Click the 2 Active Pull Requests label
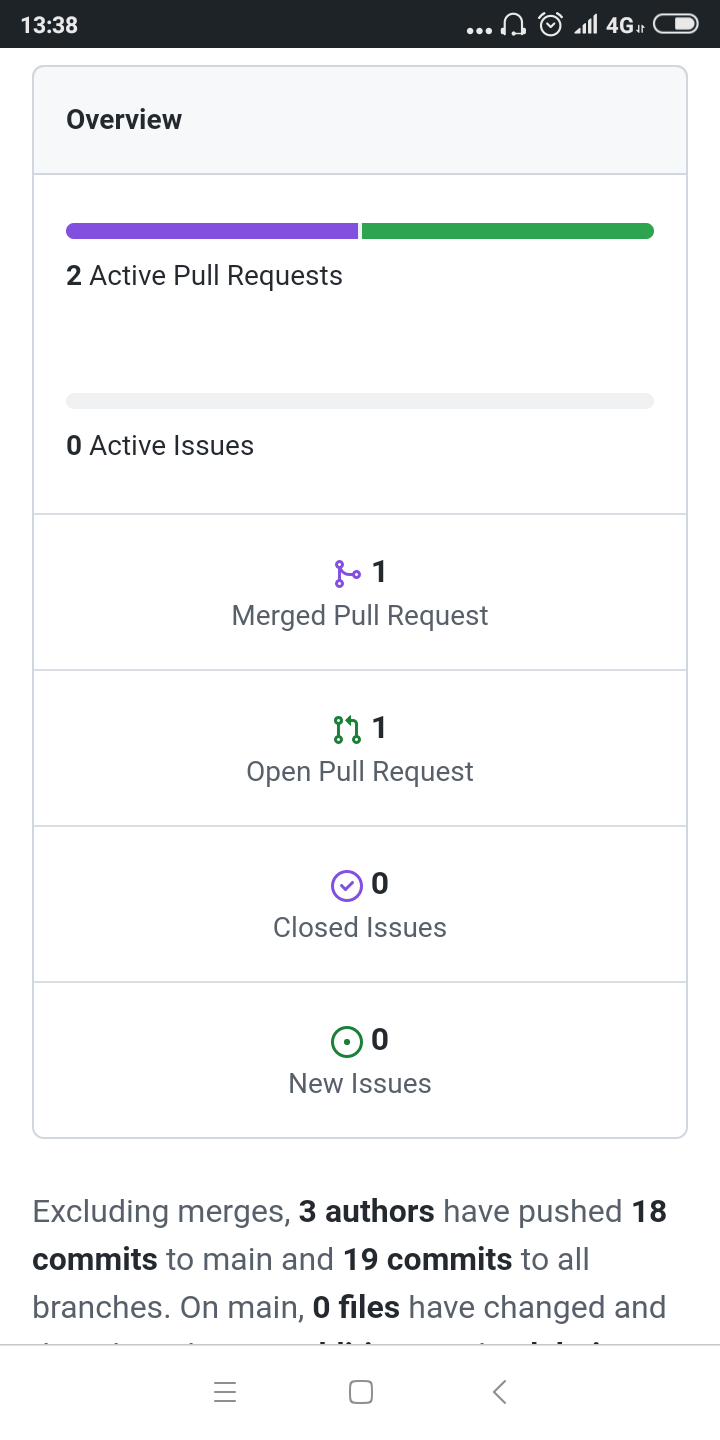The height and width of the screenshot is (1440, 720). tap(204, 276)
